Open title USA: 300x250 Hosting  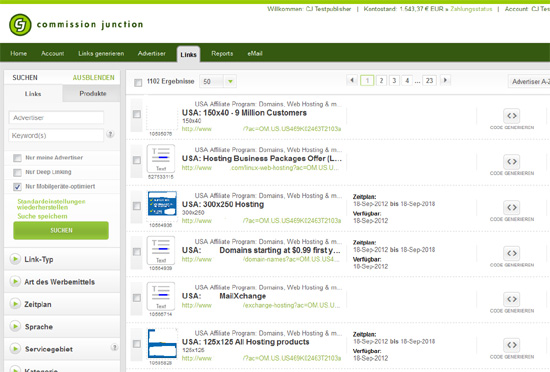click(223, 204)
